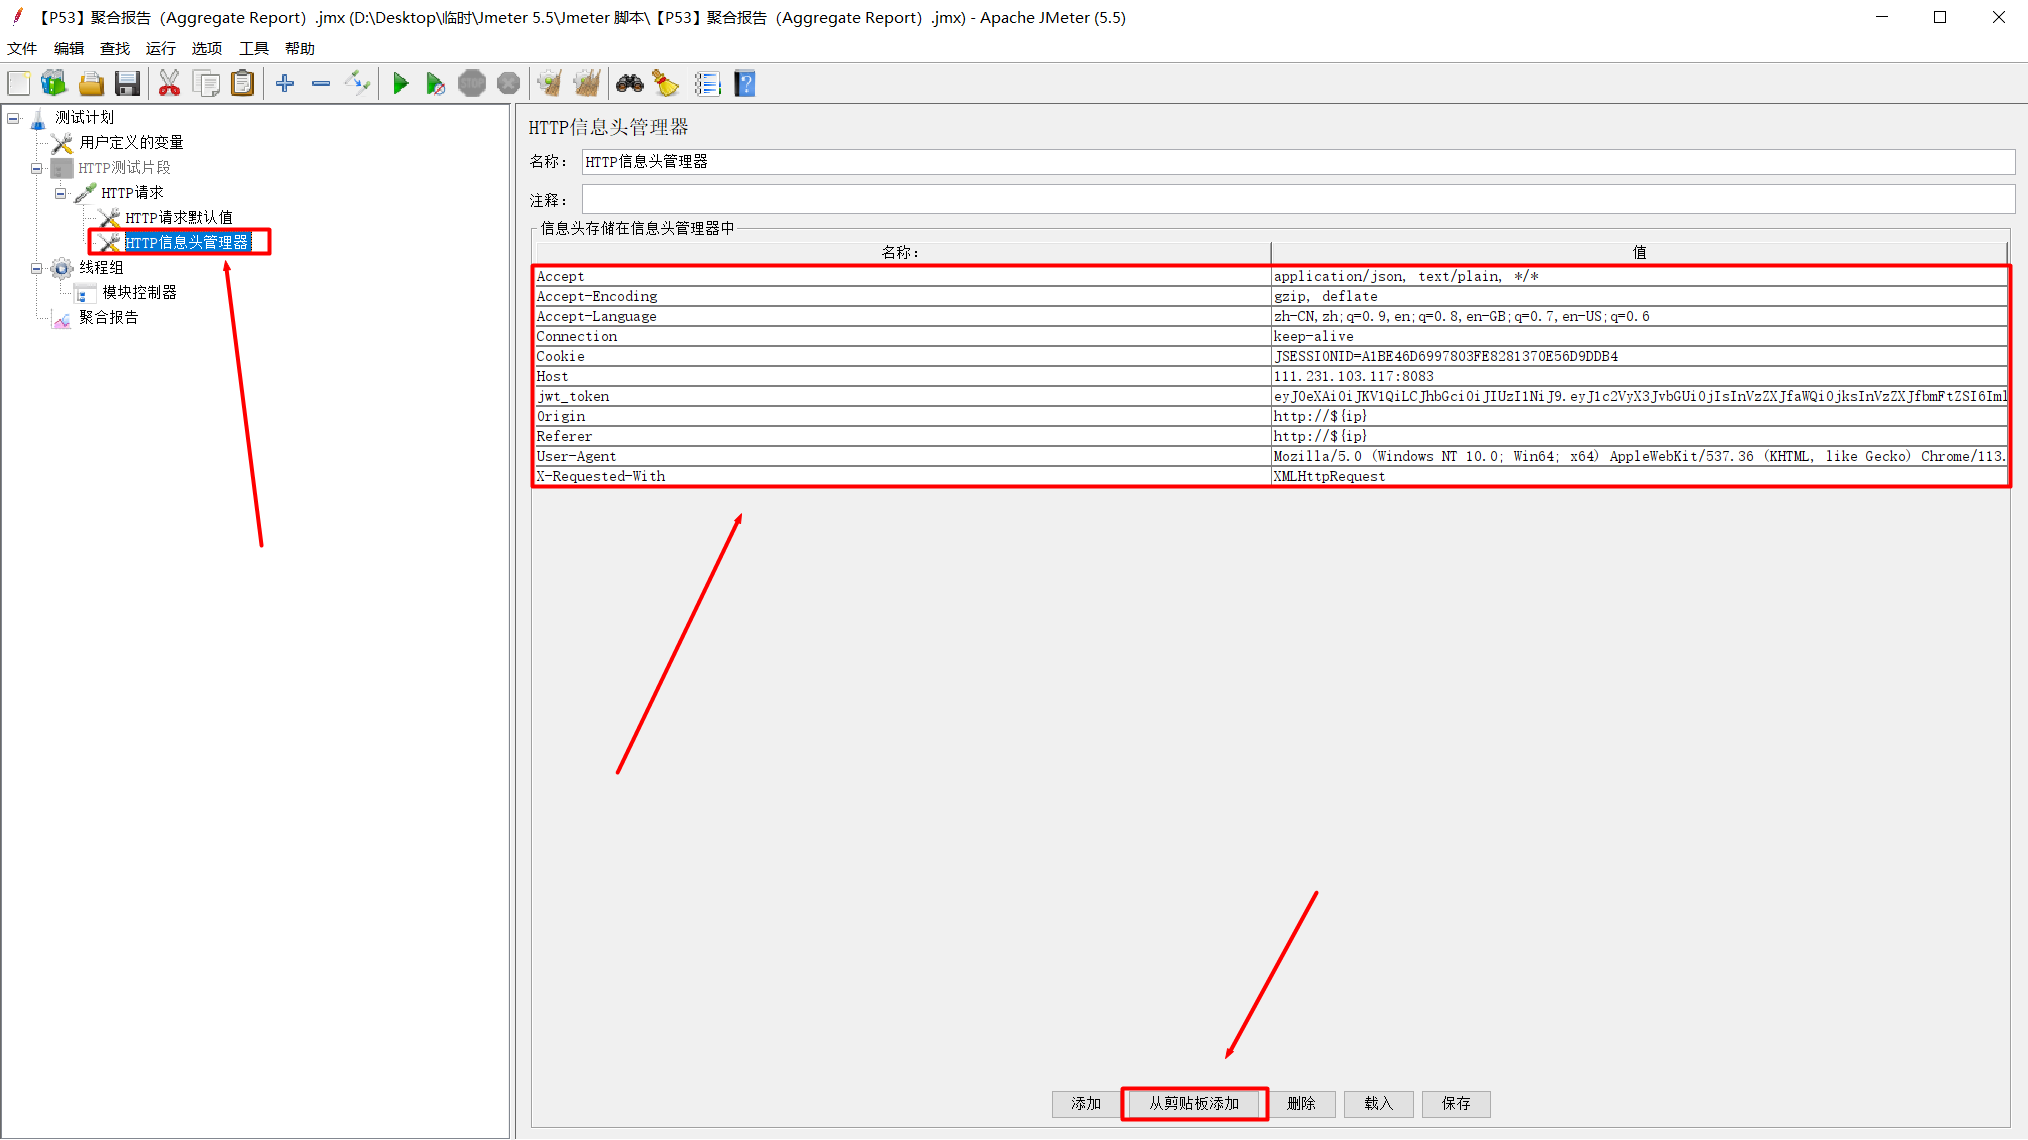Image resolution: width=2028 pixels, height=1140 pixels.
Task: Click the 删除 button
Action: coord(1301,1103)
